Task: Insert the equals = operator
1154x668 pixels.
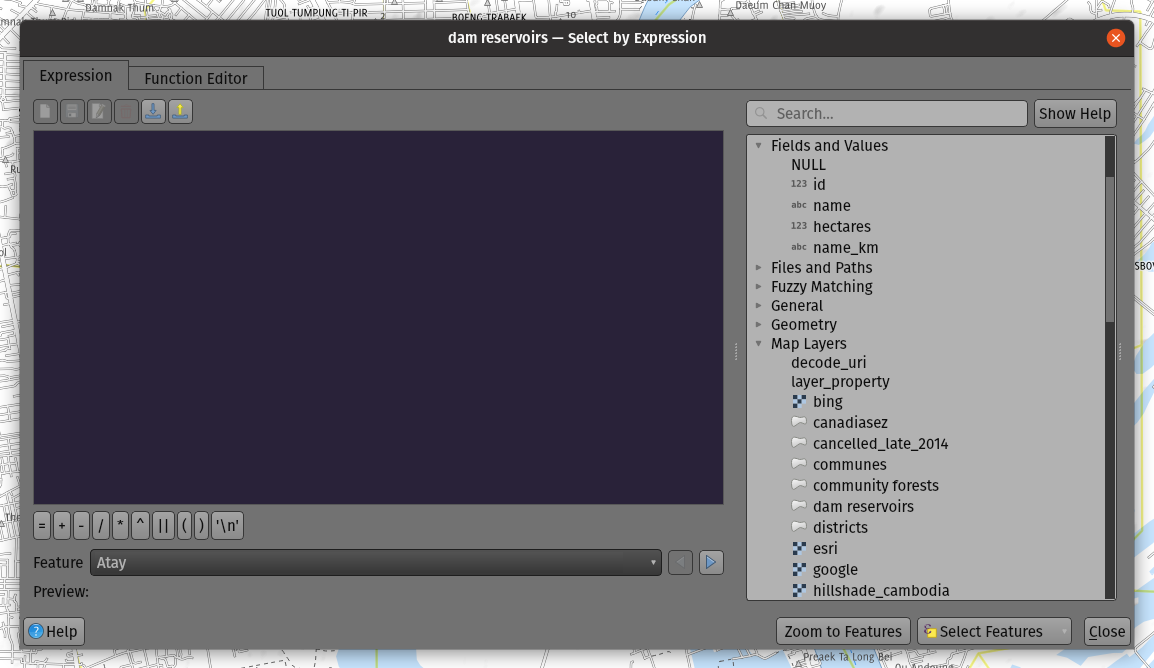Action: click(x=42, y=526)
